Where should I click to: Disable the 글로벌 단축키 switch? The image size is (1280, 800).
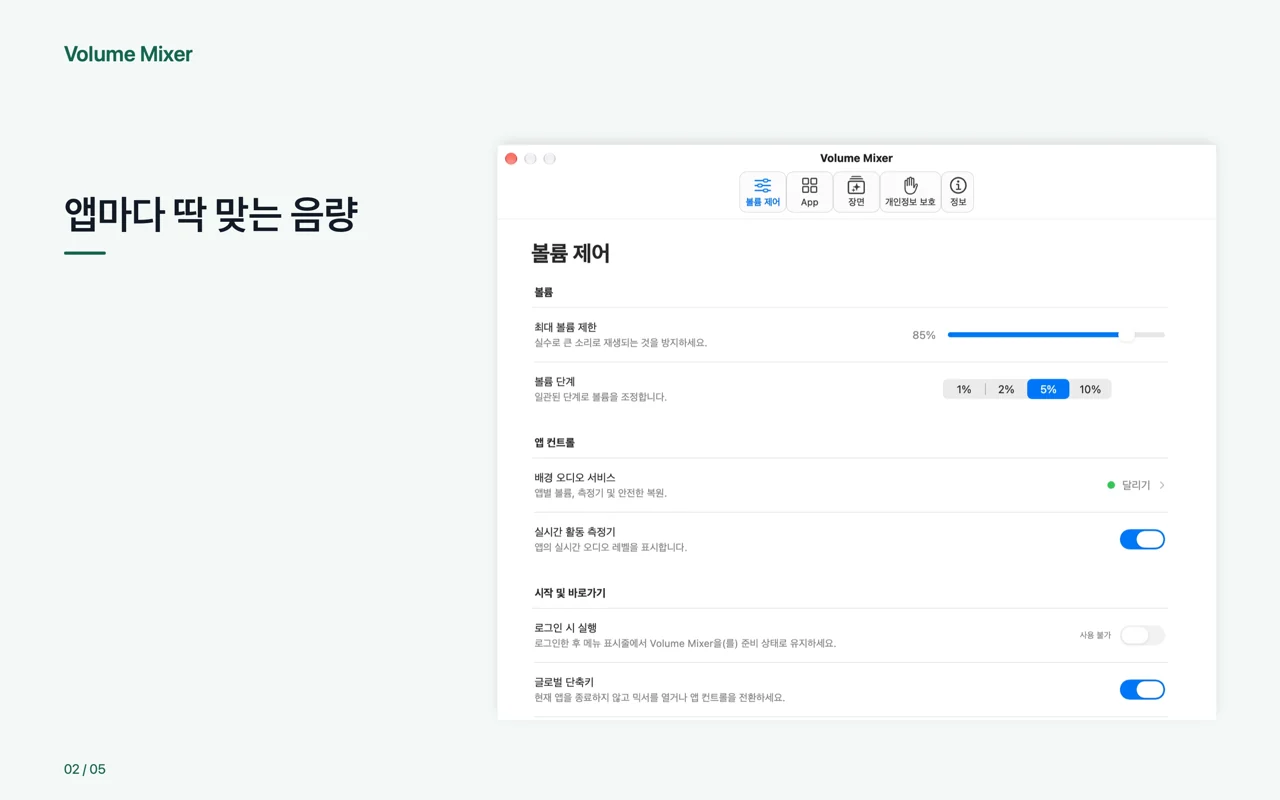click(1142, 690)
